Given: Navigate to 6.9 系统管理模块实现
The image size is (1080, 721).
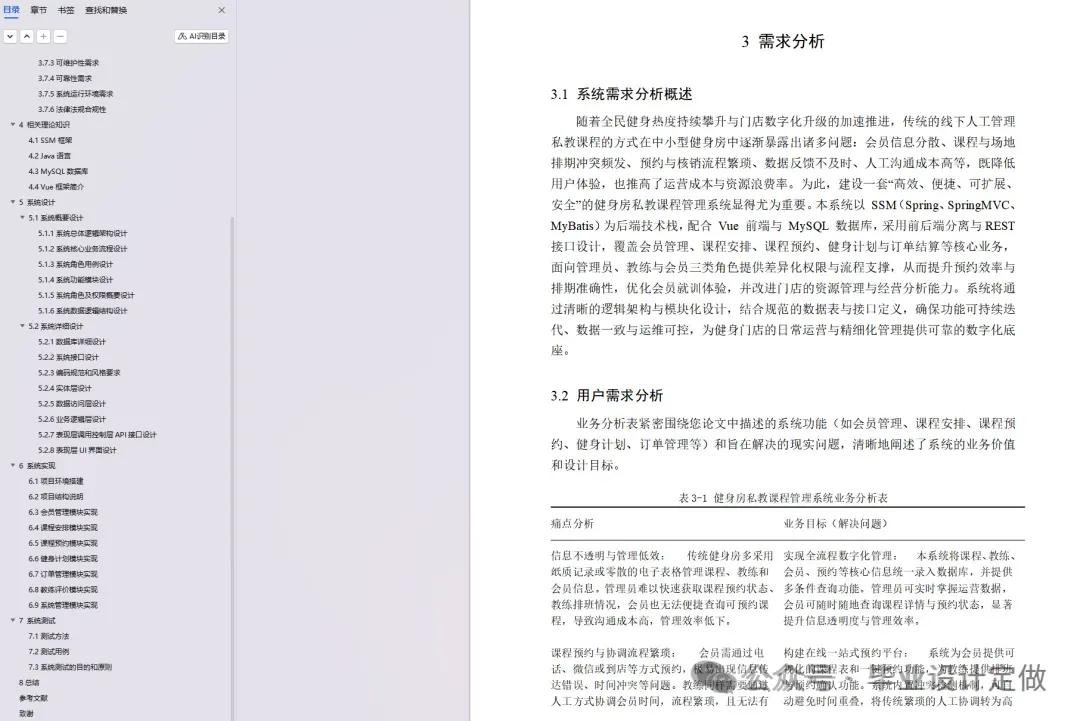Looking at the screenshot, I should pos(63,605).
